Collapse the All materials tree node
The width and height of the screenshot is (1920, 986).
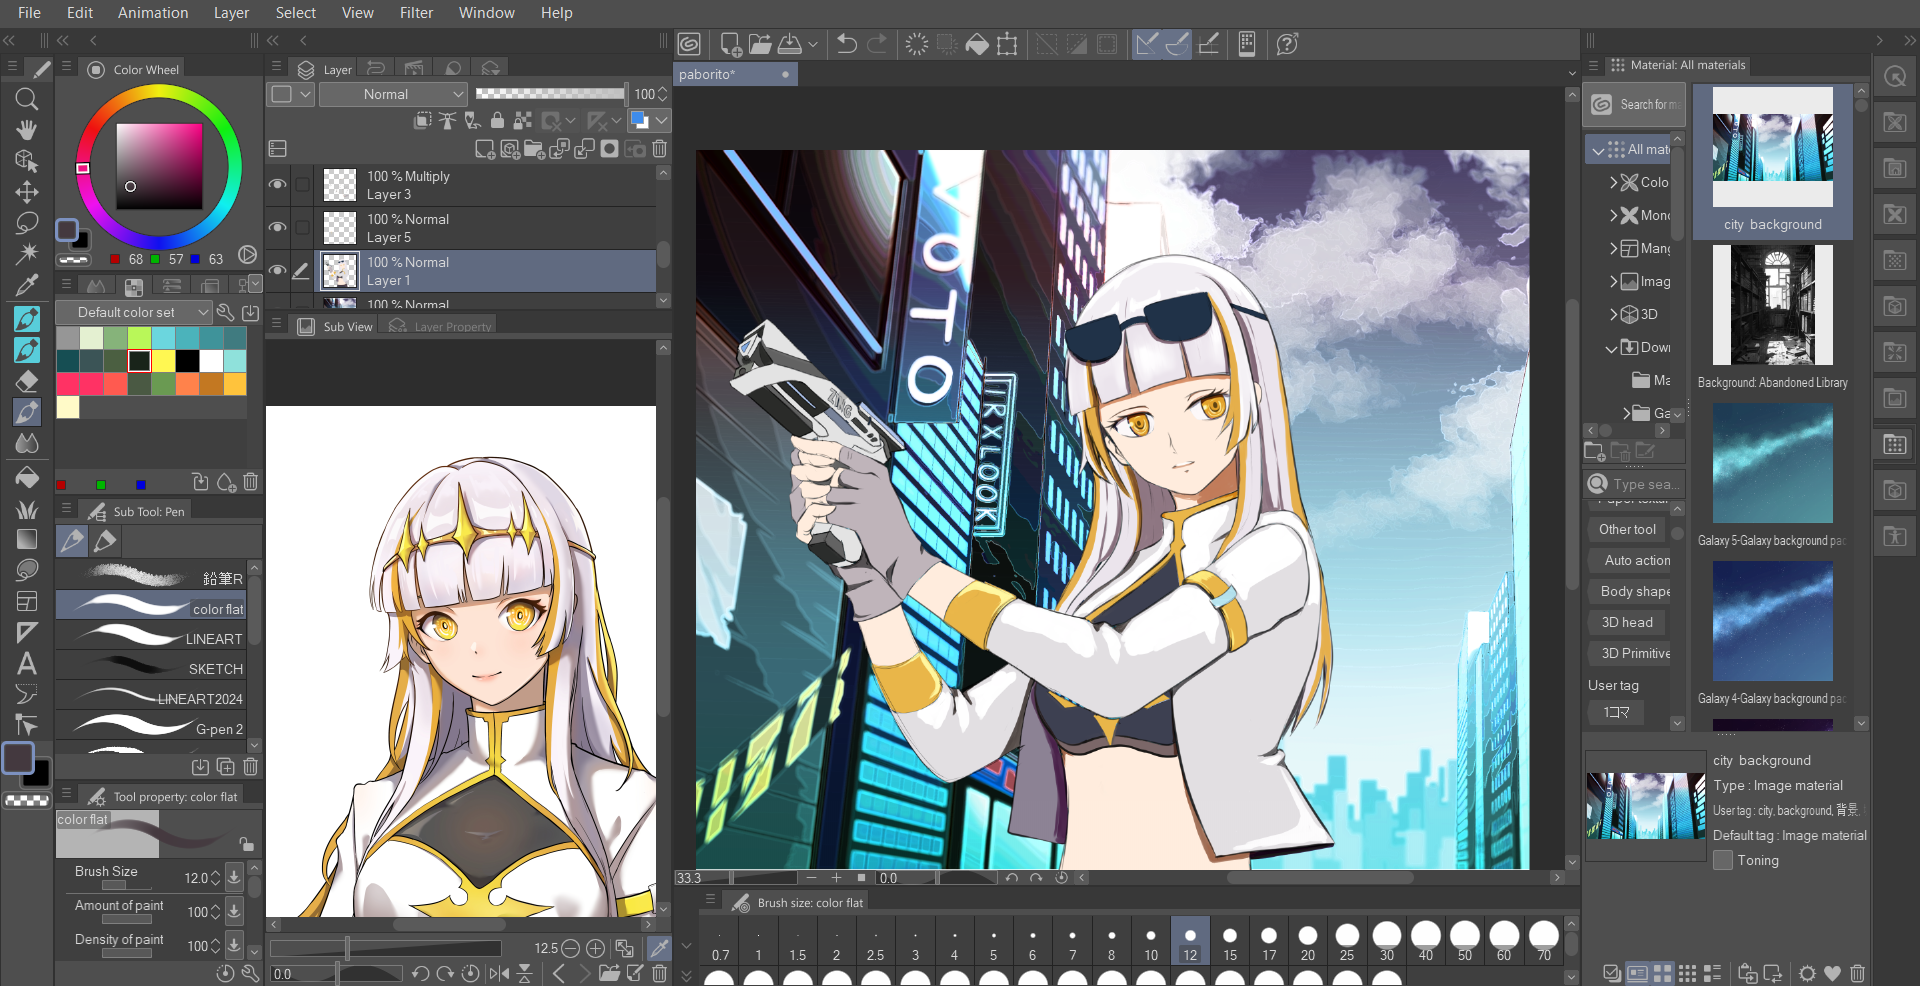pyautogui.click(x=1598, y=150)
